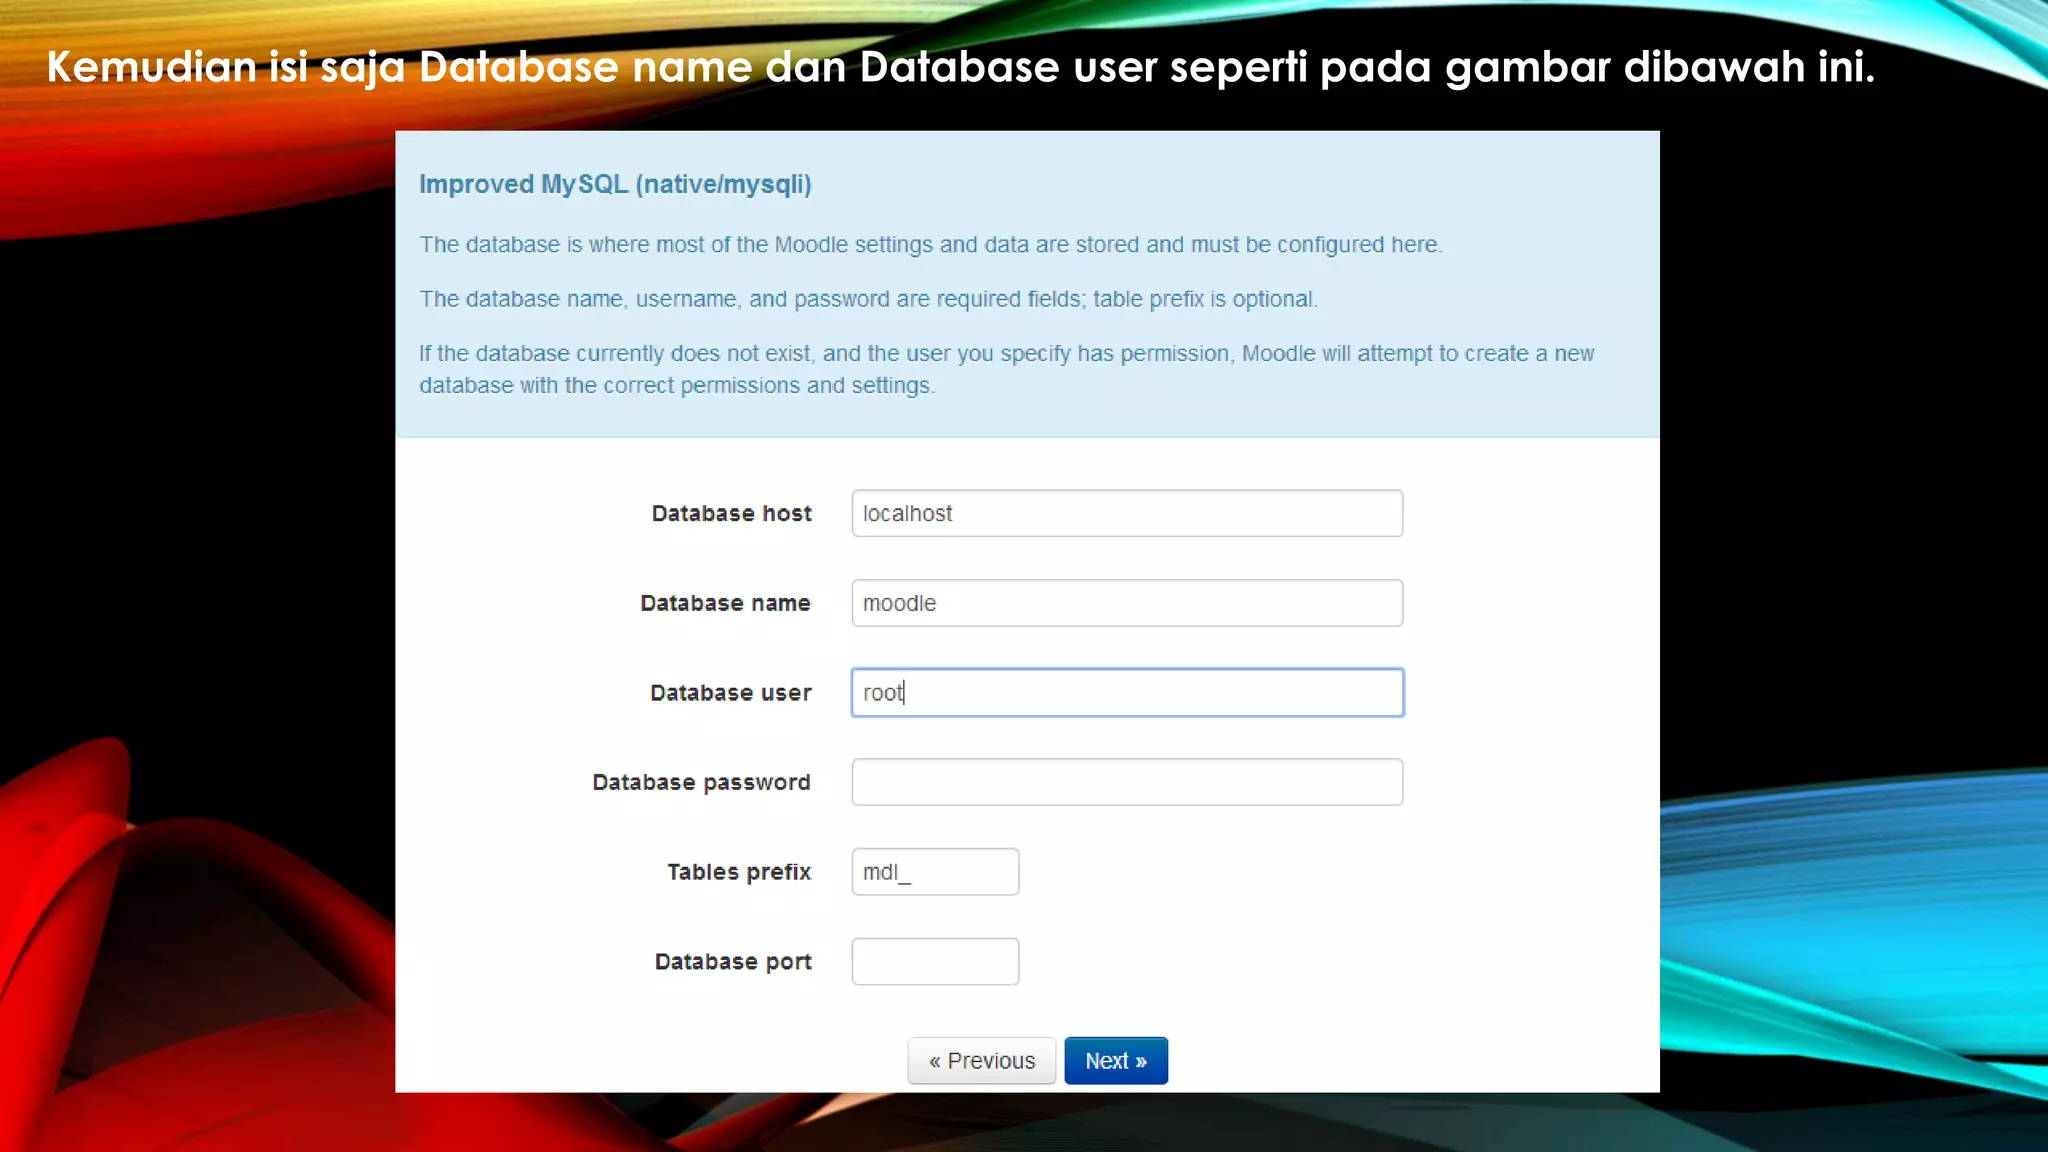This screenshot has width=2048, height=1152.
Task: Proceed with the Next button
Action: click(x=1116, y=1061)
